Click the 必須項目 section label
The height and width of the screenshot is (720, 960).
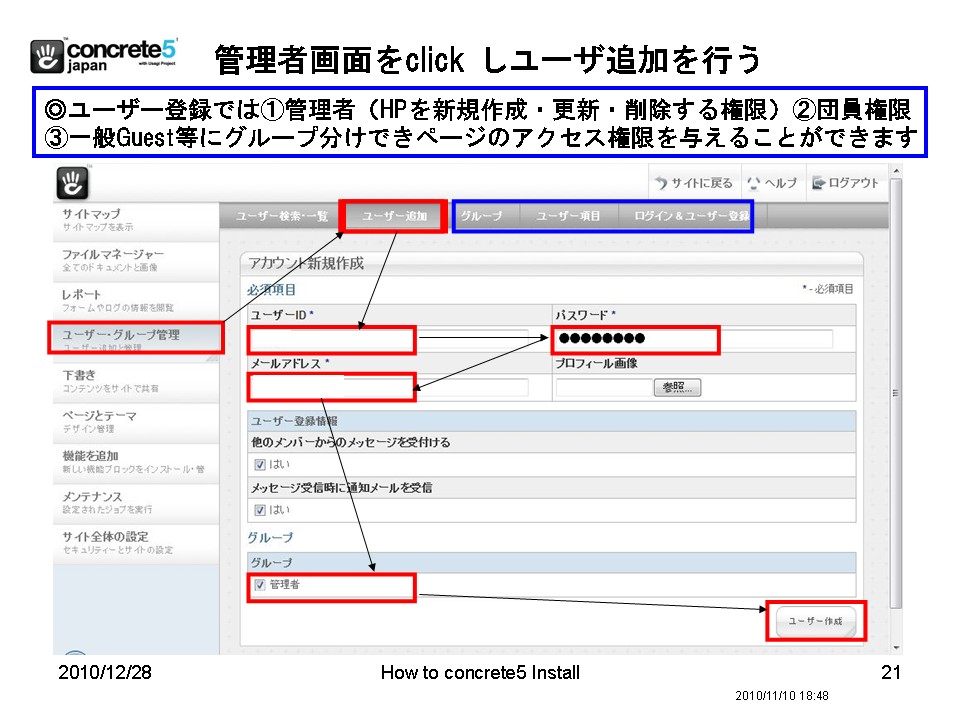coord(271,290)
